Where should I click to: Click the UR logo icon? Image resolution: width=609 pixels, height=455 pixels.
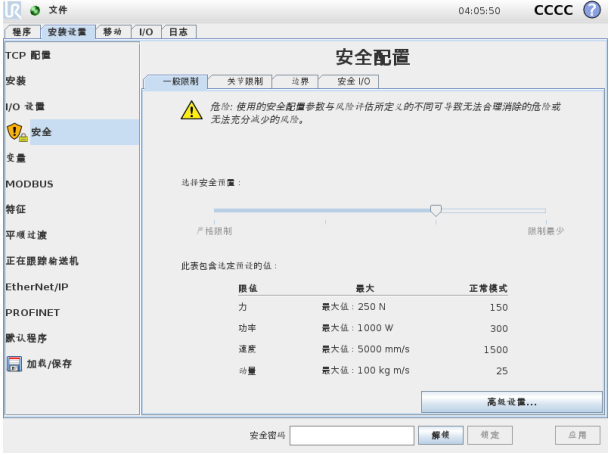pyautogui.click(x=13, y=11)
